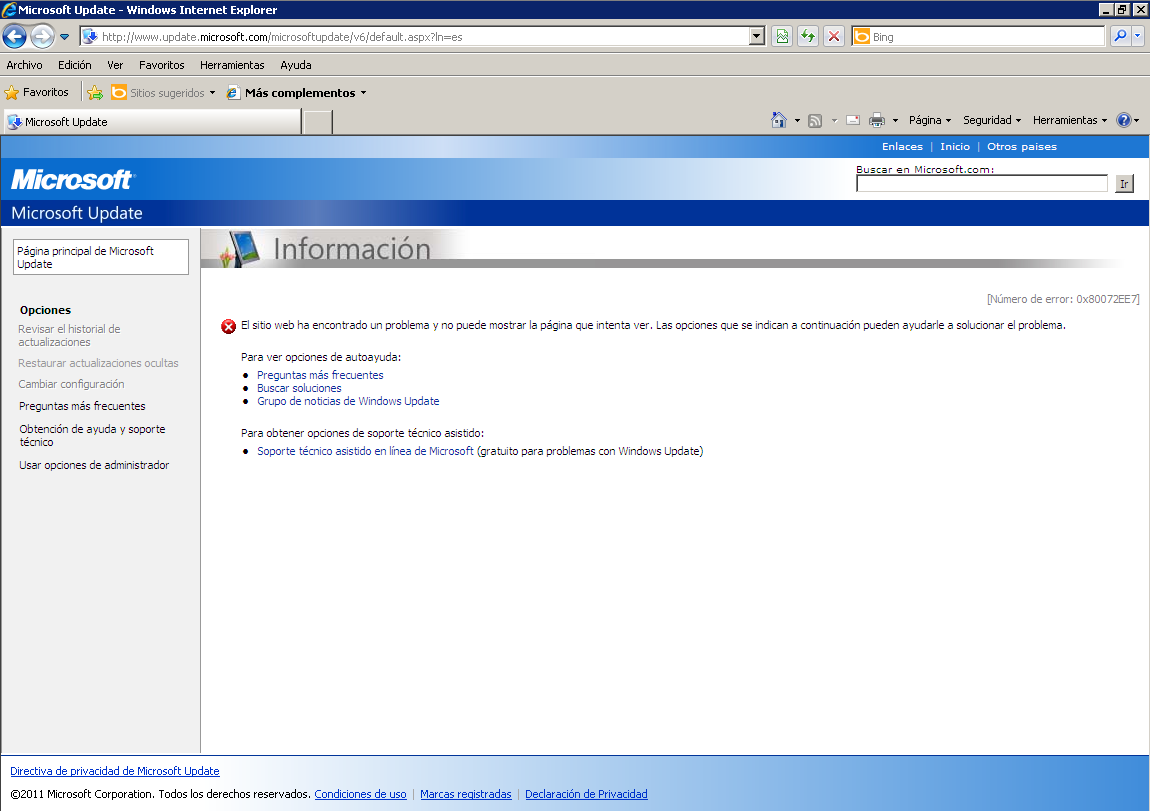Open Condiciones de uso link
Viewport: 1150px width, 811px height.
[360, 794]
